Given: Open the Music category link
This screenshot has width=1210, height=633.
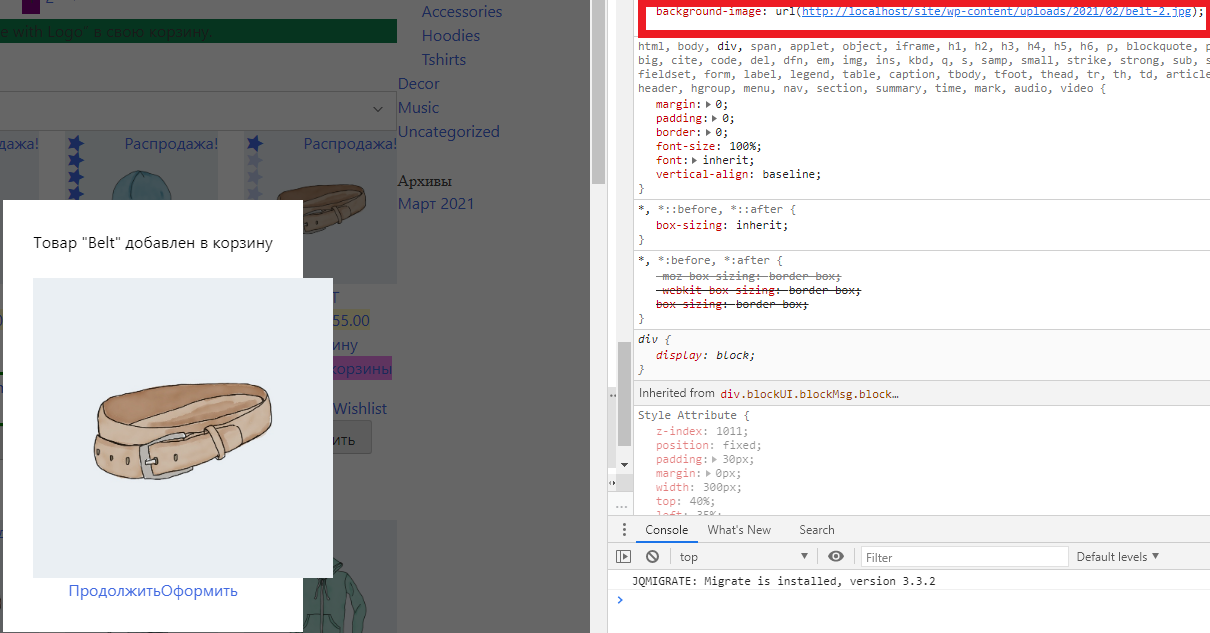Looking at the screenshot, I should (419, 108).
